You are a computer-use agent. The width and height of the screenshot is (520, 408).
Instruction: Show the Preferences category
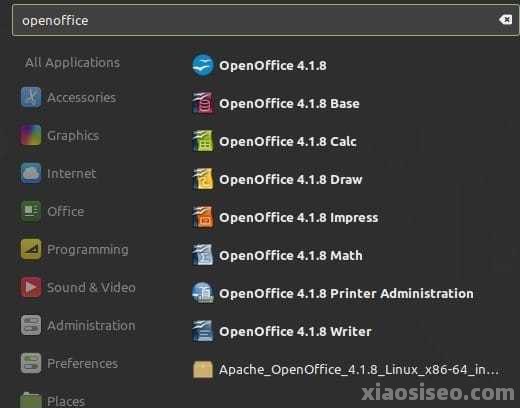pos(69,363)
